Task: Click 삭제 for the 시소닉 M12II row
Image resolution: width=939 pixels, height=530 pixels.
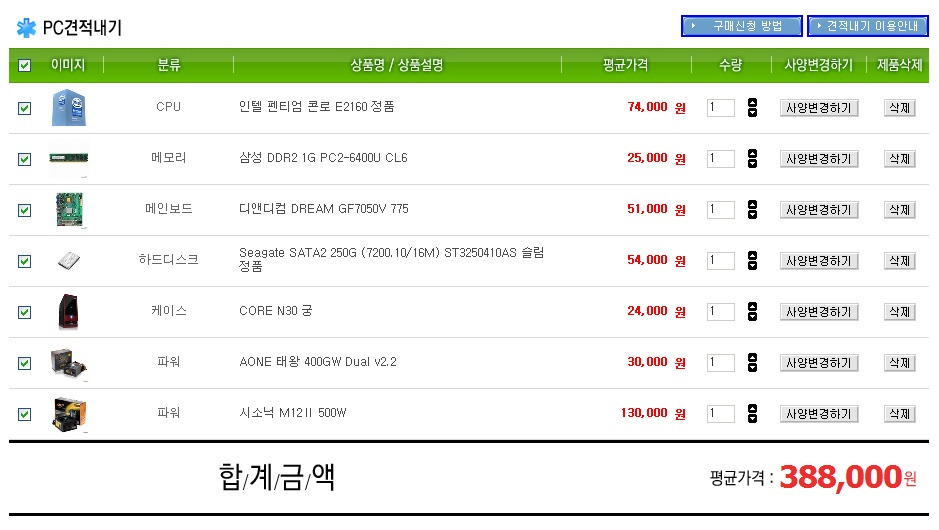Action: [x=899, y=414]
